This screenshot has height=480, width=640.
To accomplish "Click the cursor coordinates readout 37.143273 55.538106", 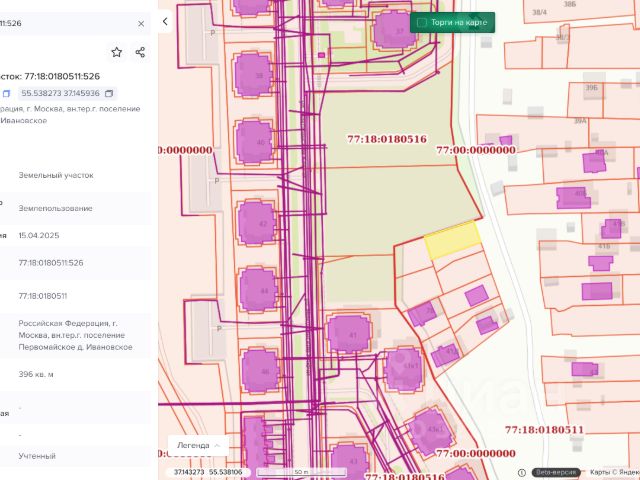I will point(208,472).
